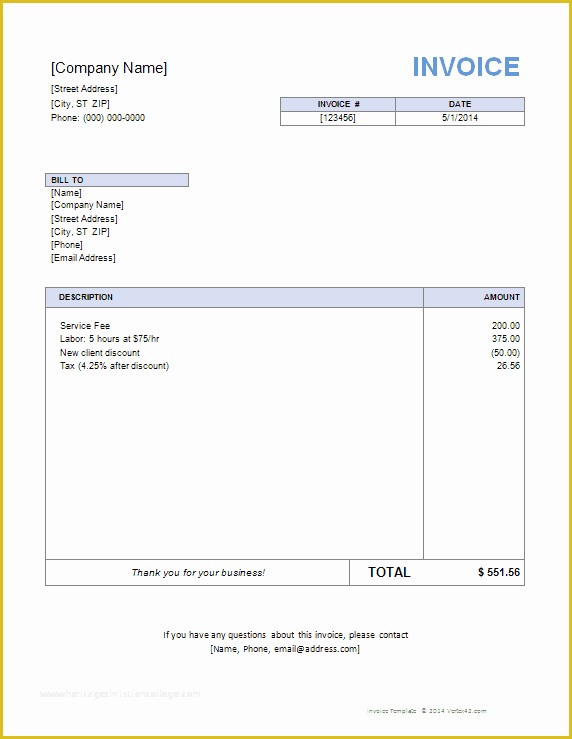The width and height of the screenshot is (572, 739).
Task: Click the New client discount line
Action: point(100,353)
